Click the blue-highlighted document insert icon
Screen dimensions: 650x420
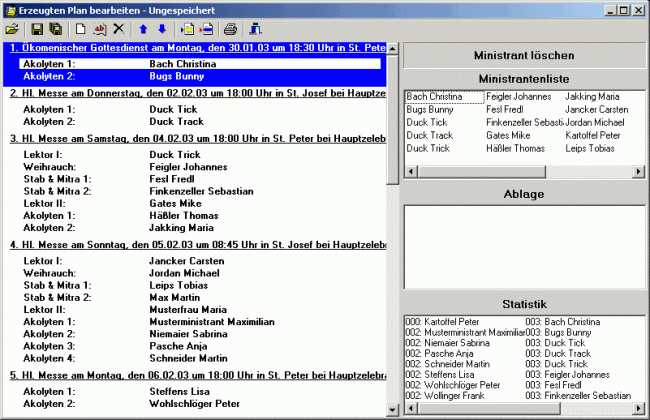[206, 29]
